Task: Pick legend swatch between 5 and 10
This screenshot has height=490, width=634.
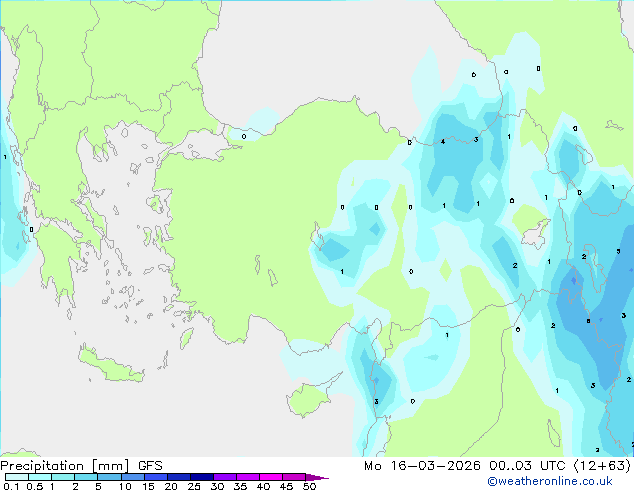Action: pos(109,477)
